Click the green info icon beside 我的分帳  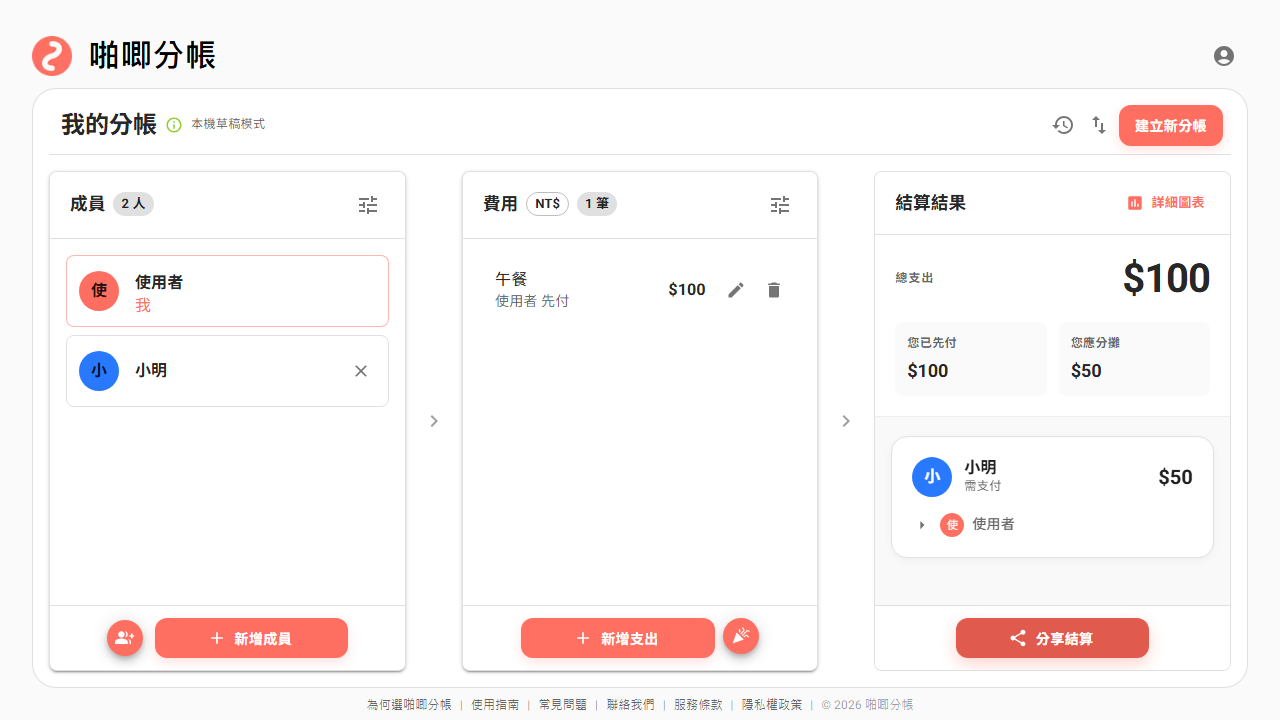tap(174, 125)
